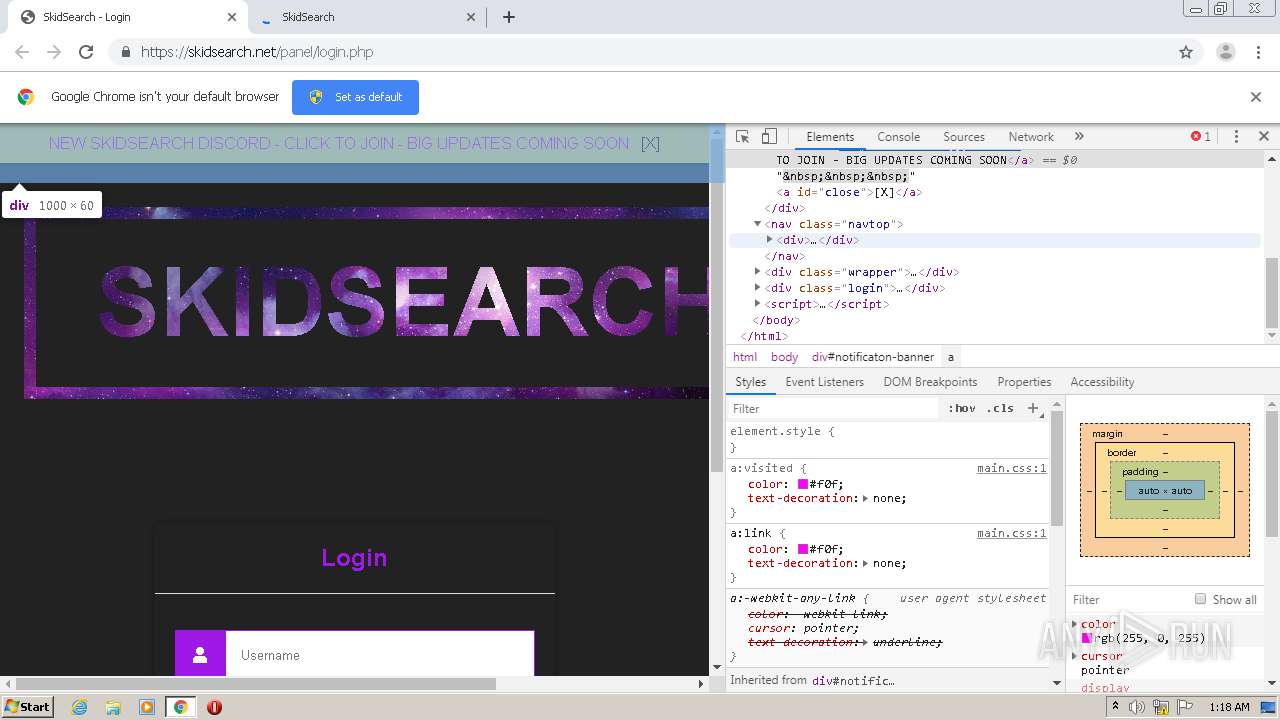Viewport: 1280px width, 720px height.
Task: Toggle the :hov element state button
Action: pos(962,408)
